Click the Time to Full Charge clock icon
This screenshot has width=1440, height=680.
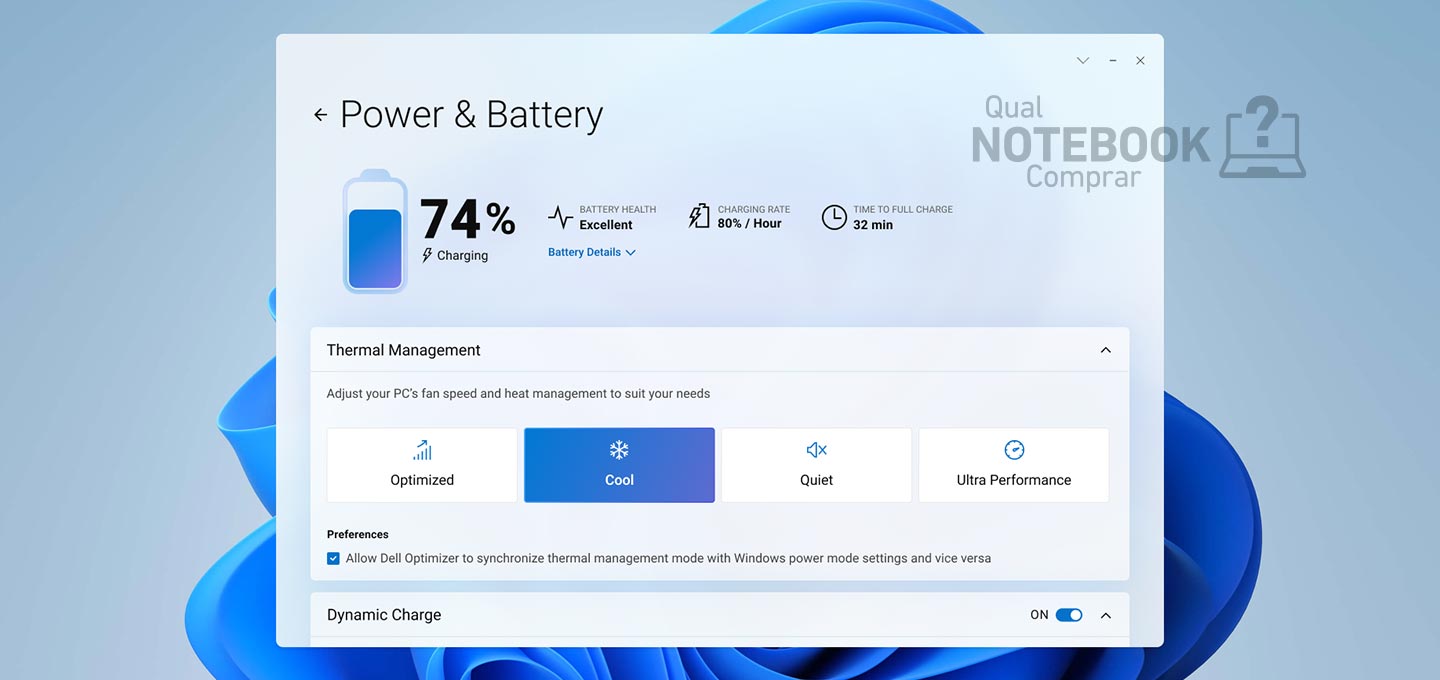click(834, 217)
